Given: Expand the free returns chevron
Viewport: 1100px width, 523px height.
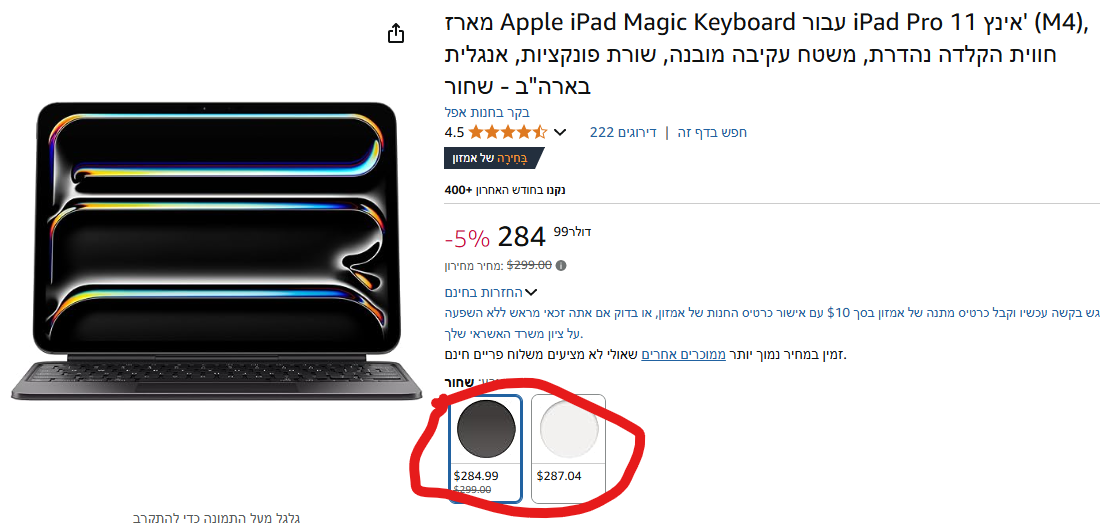Looking at the screenshot, I should point(531,292).
